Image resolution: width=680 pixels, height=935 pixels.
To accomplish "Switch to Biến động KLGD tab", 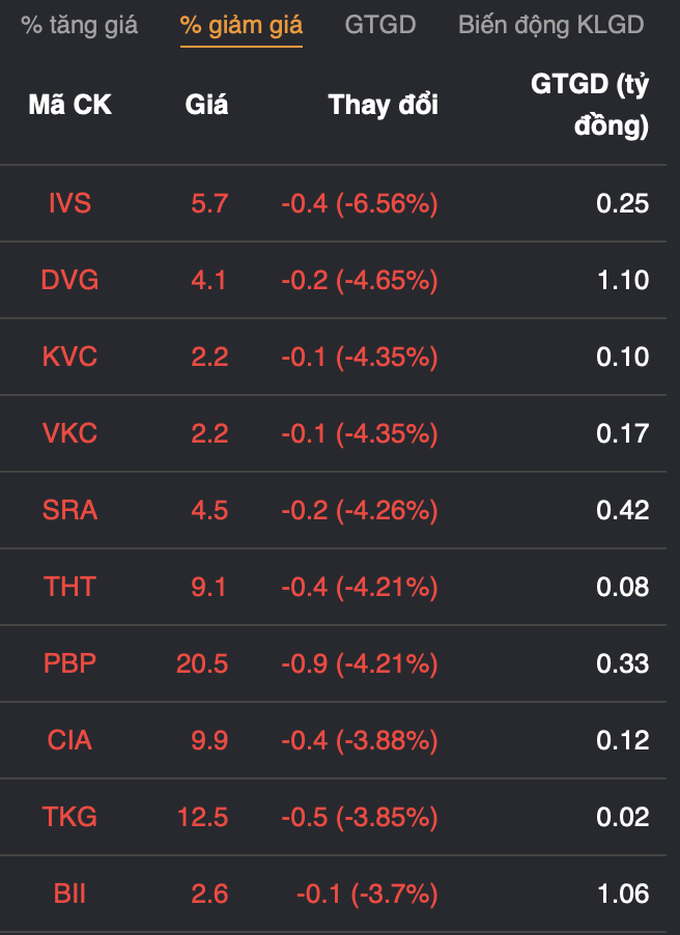I will click(x=551, y=25).
